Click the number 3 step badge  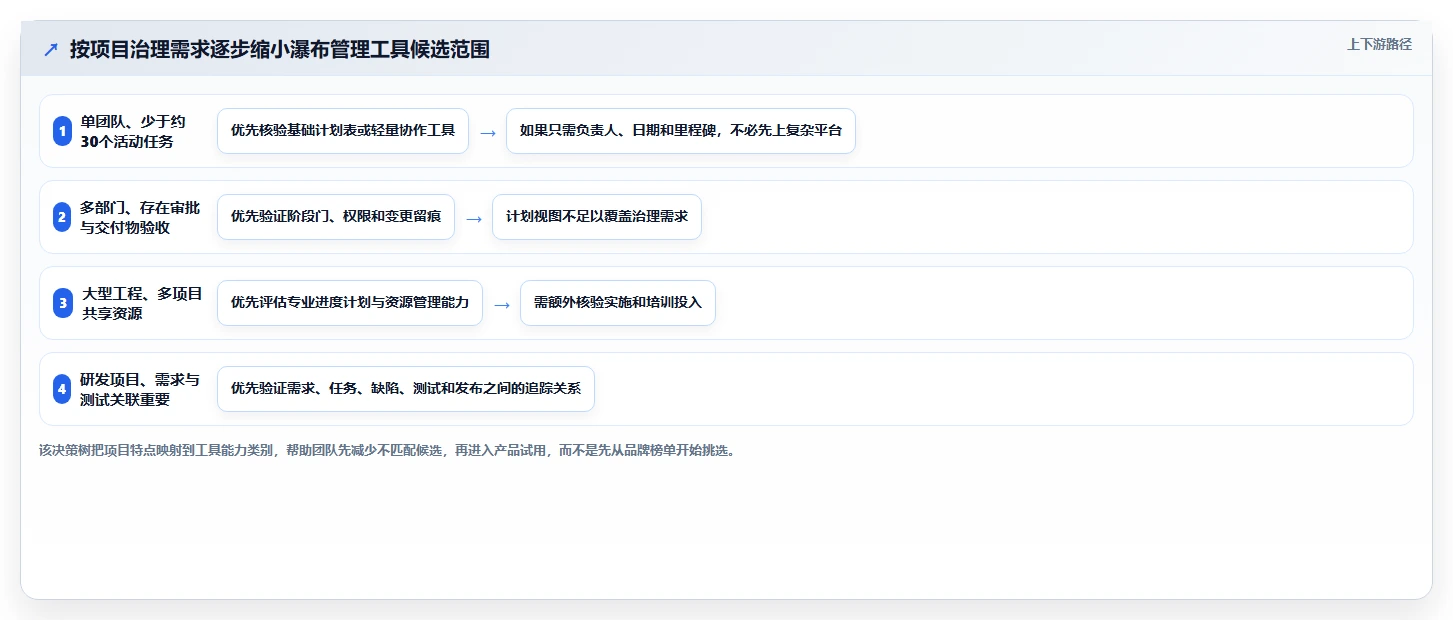62,303
